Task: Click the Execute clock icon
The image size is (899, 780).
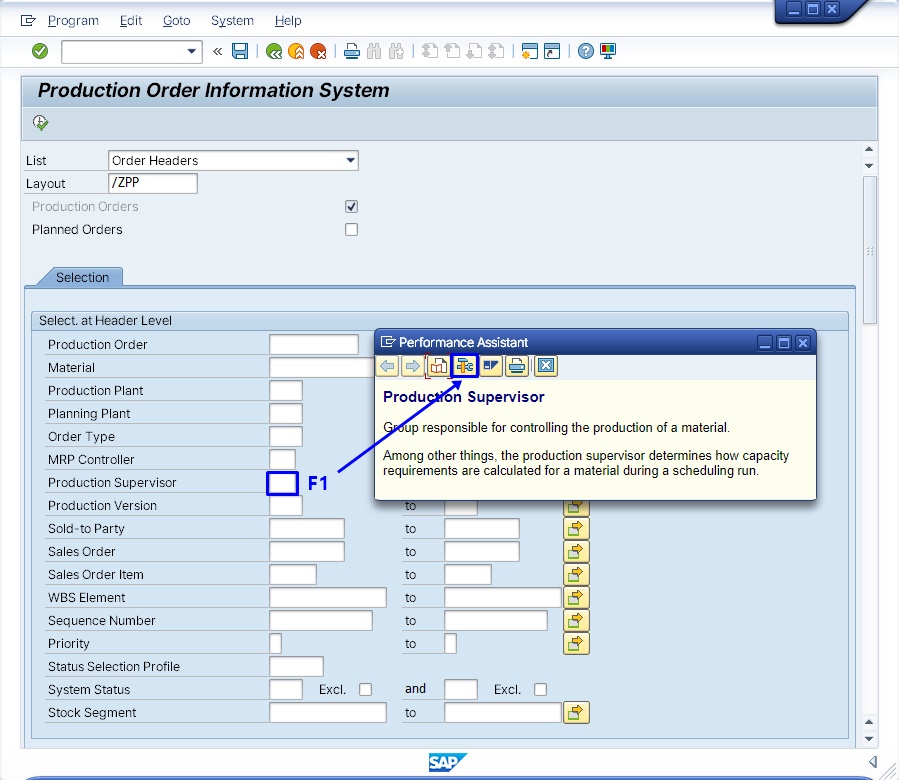Action: click(40, 122)
